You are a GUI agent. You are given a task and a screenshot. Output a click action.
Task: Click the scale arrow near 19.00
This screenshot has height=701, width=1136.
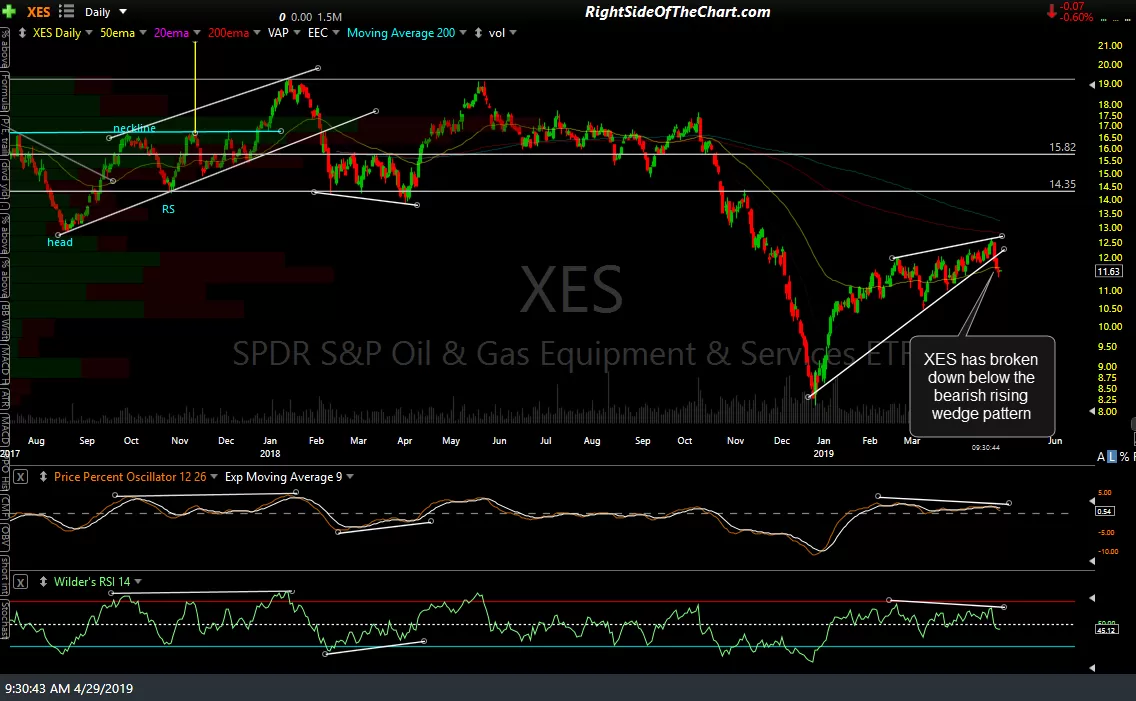point(1092,85)
